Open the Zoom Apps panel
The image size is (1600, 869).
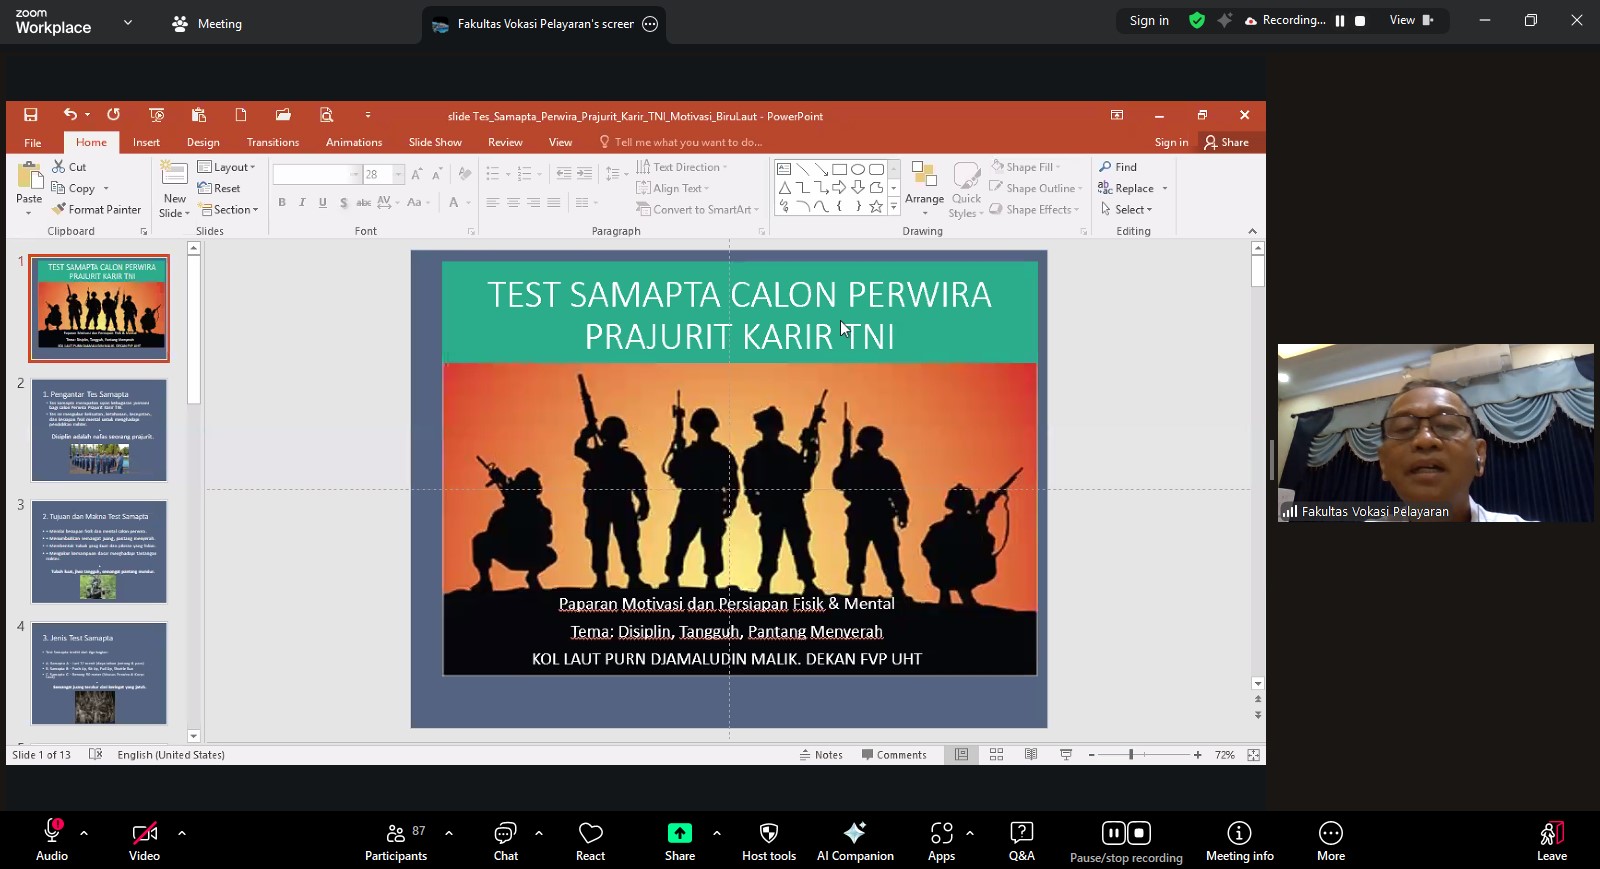point(941,841)
